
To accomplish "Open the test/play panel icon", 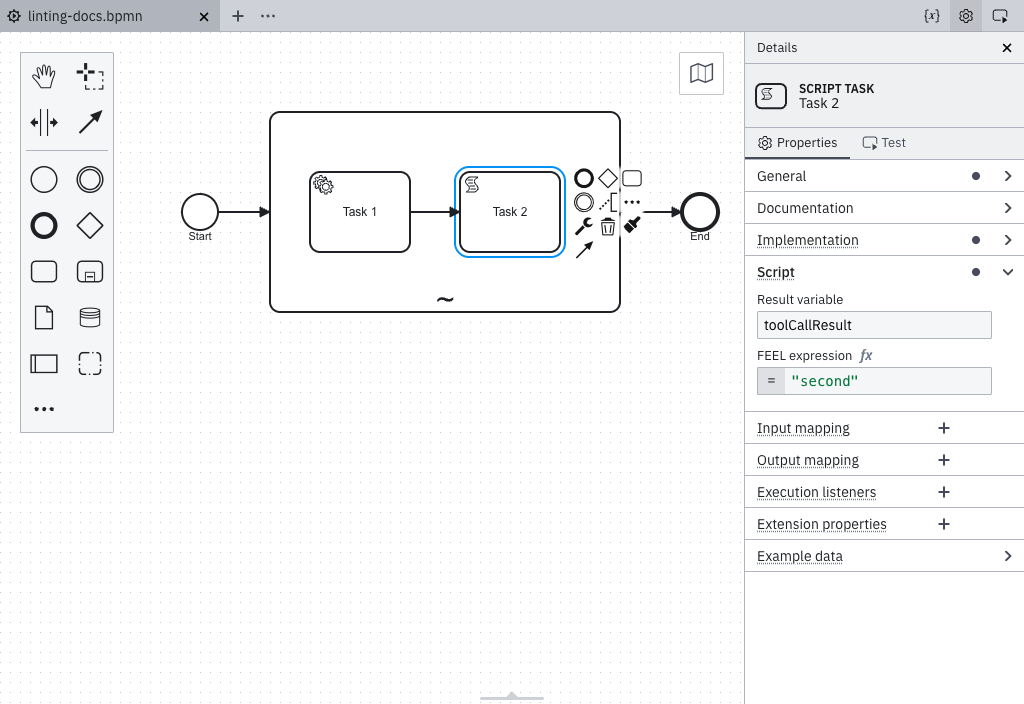I will [x=1000, y=16].
